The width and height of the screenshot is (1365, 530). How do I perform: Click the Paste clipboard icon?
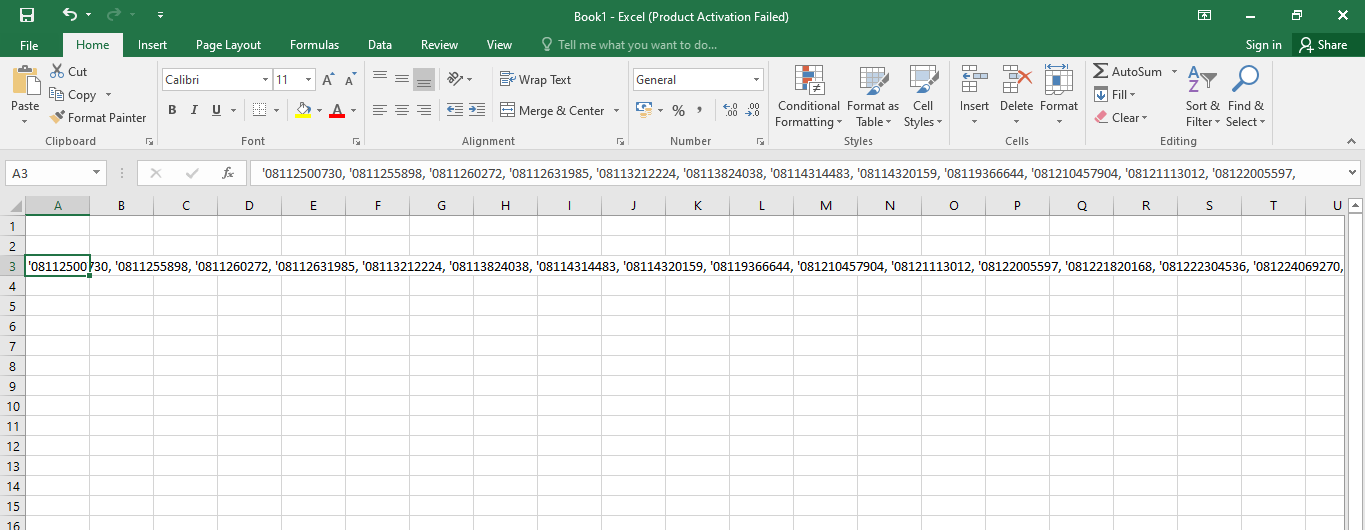click(x=25, y=80)
